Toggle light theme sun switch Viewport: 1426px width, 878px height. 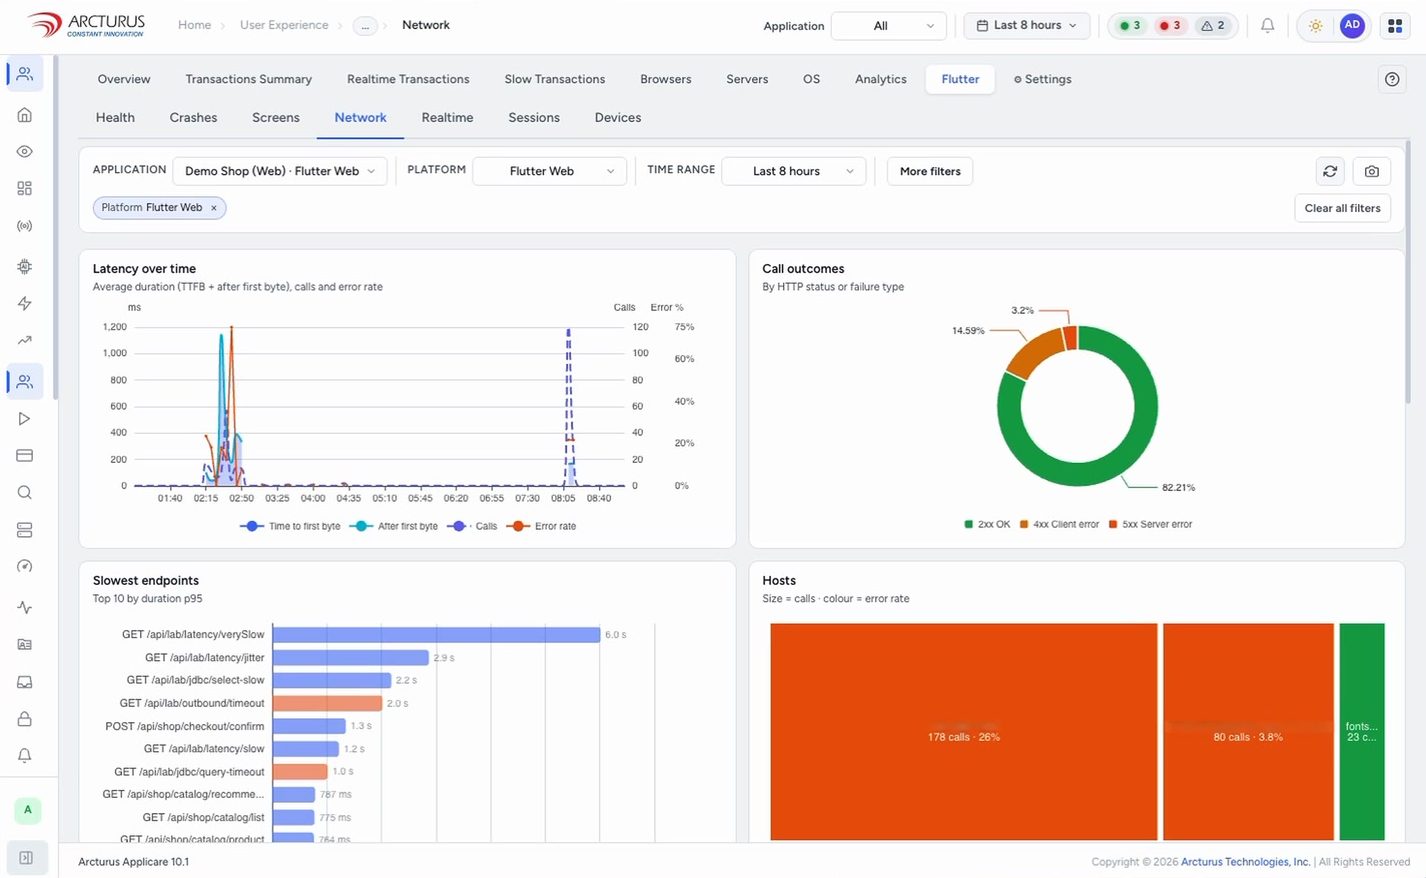(x=1316, y=26)
